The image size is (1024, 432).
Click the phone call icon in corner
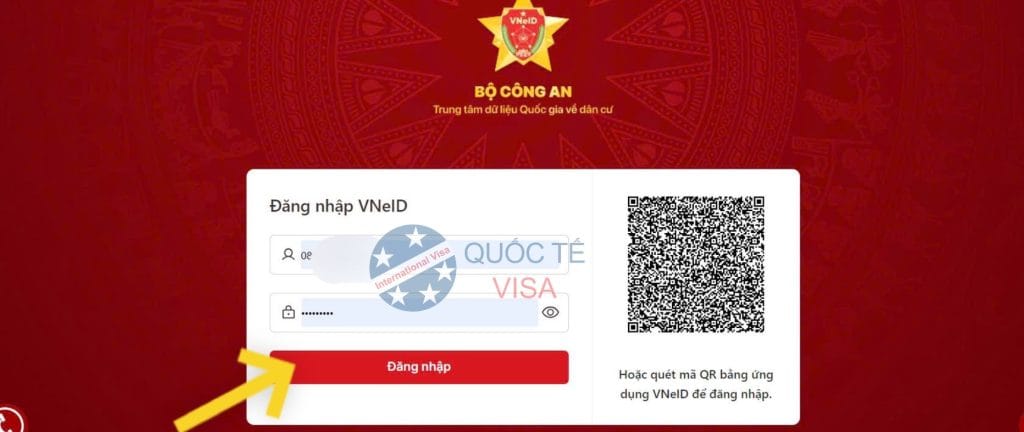click(8, 420)
